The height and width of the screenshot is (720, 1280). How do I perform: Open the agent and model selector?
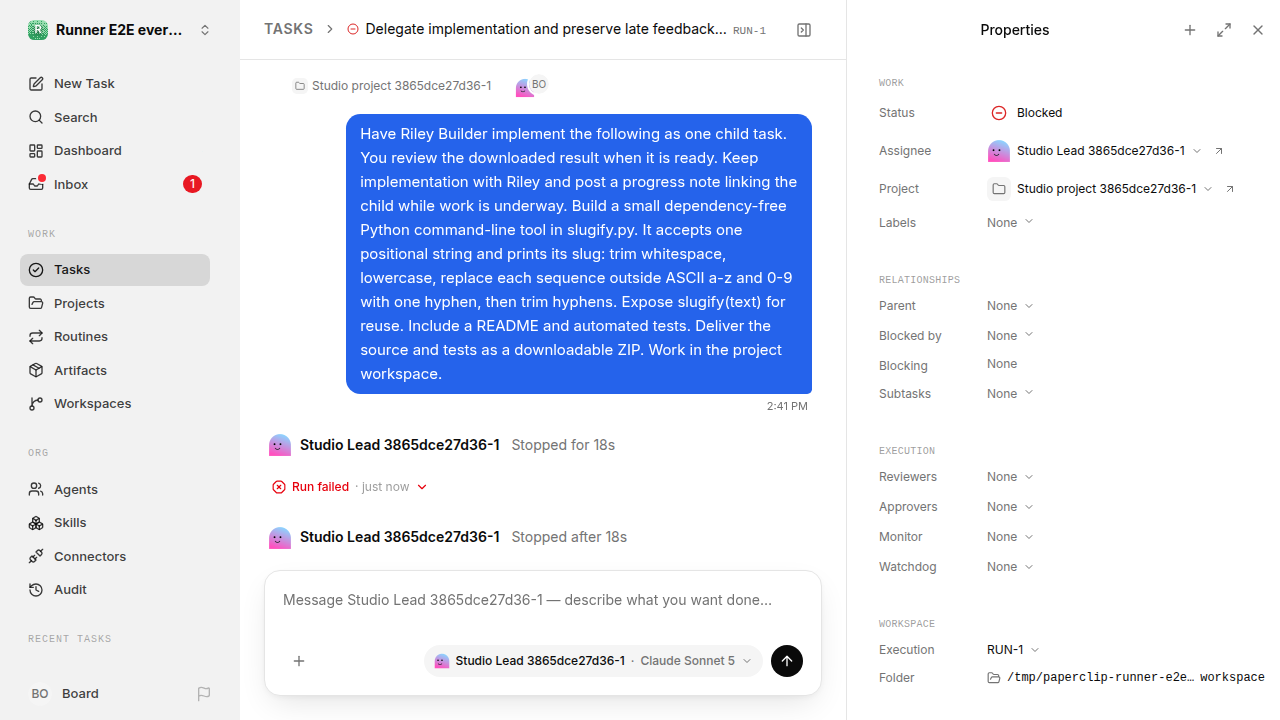coord(593,661)
